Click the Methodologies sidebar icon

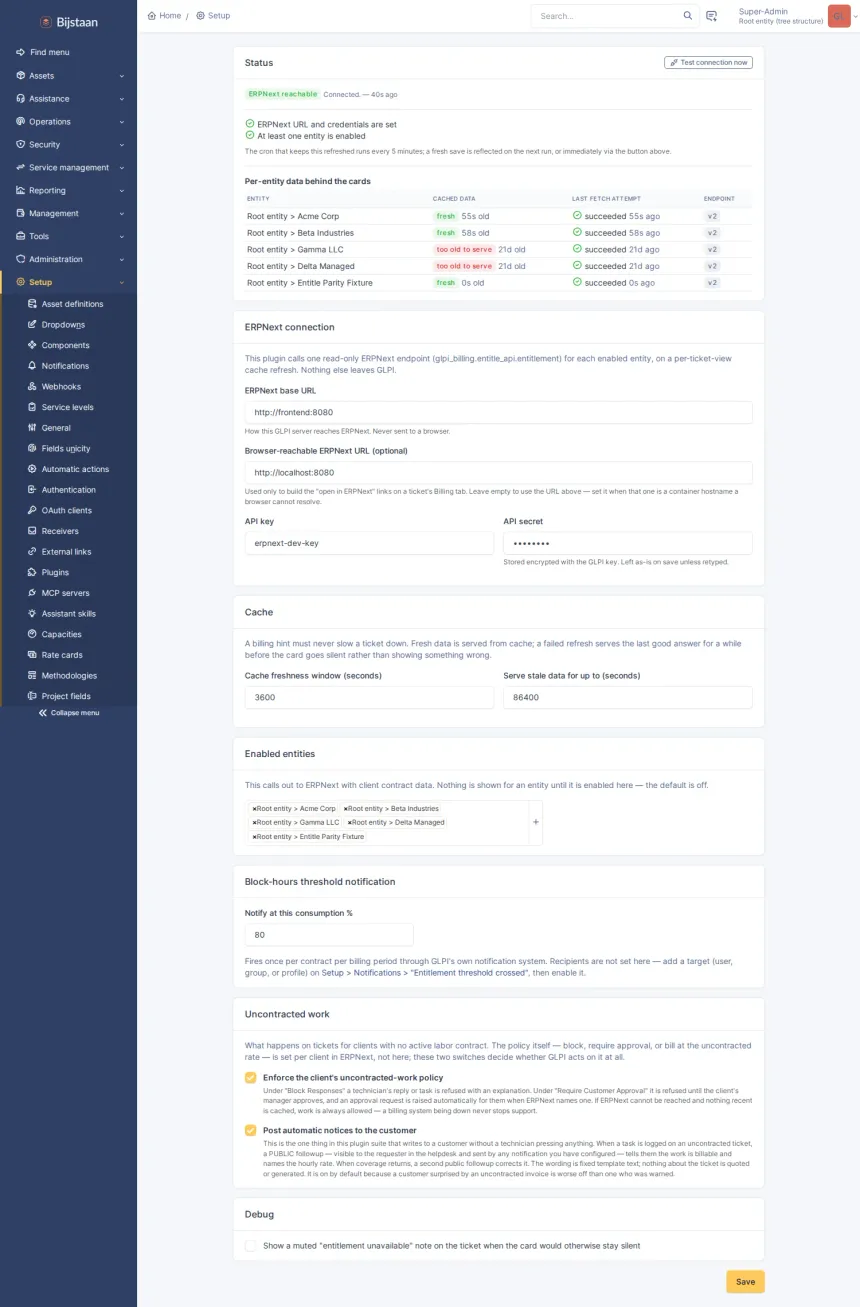[32, 676]
